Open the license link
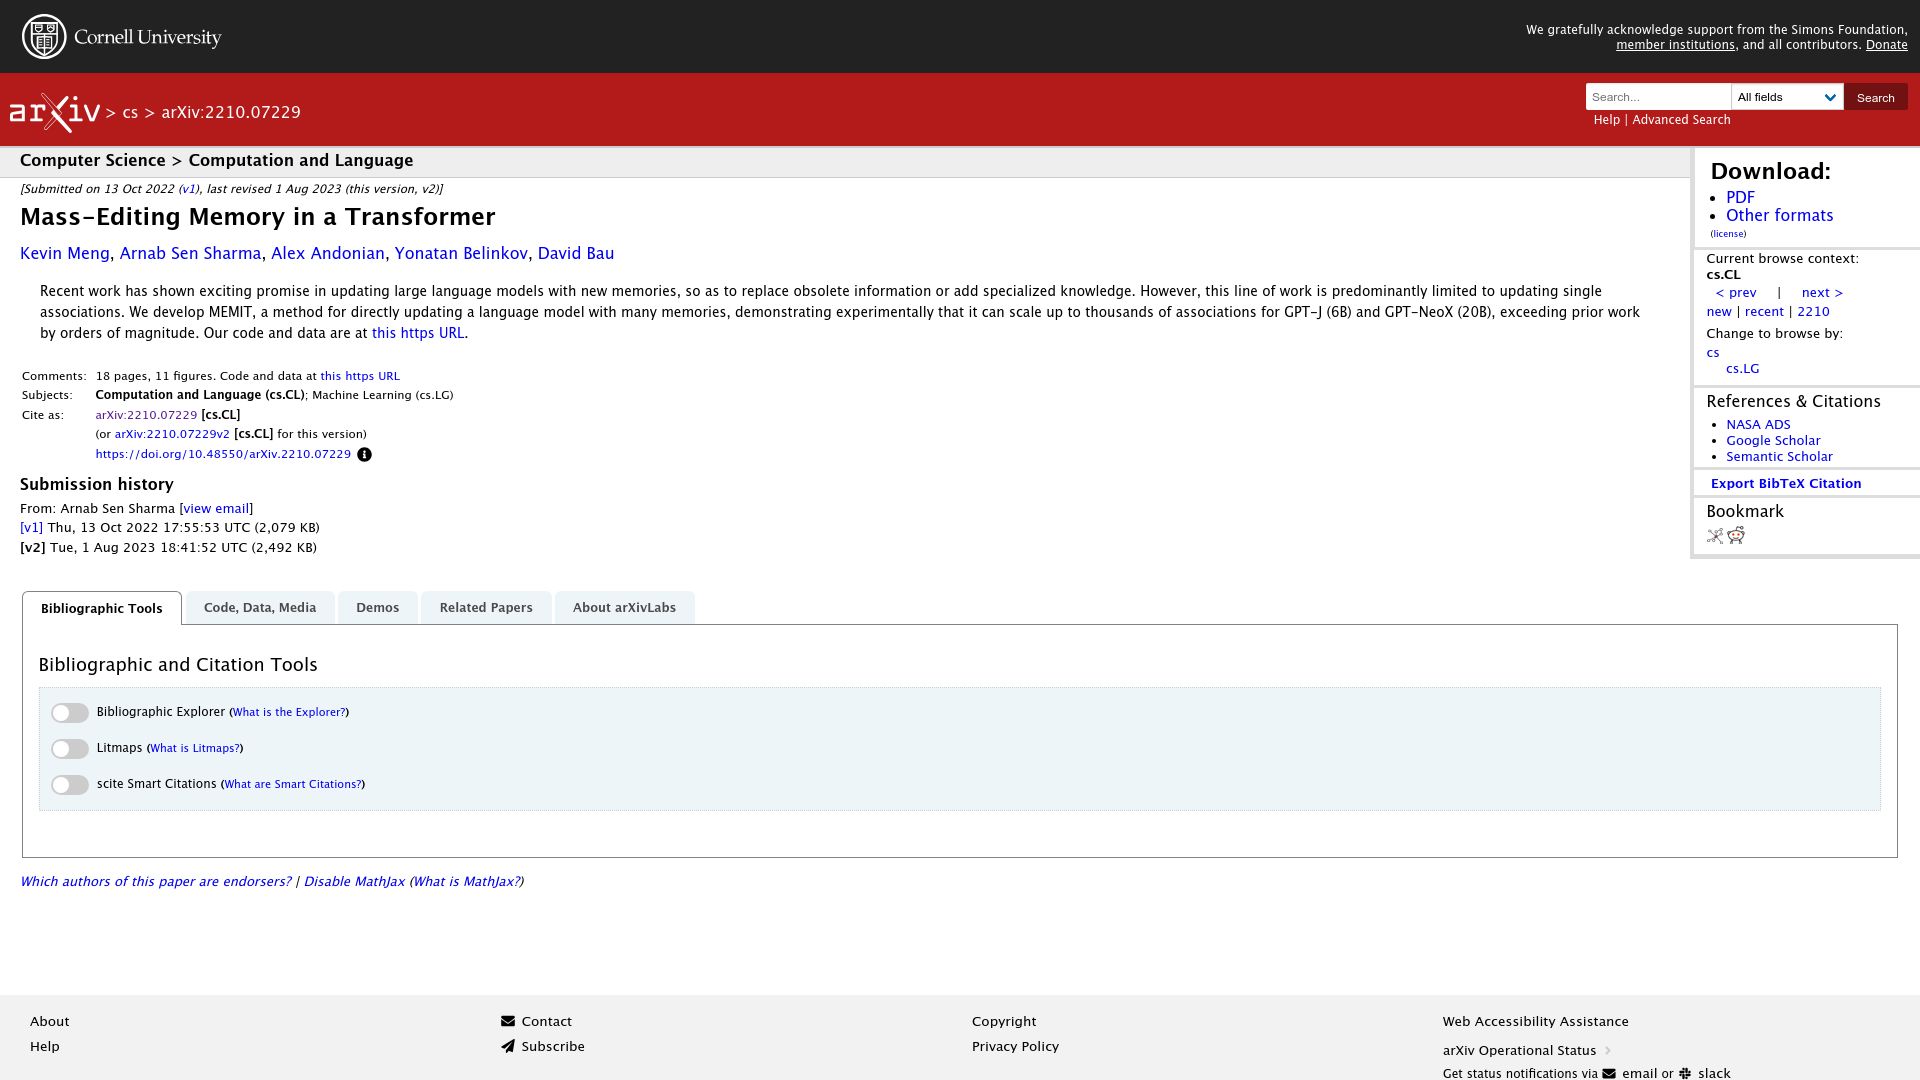 point(1728,234)
